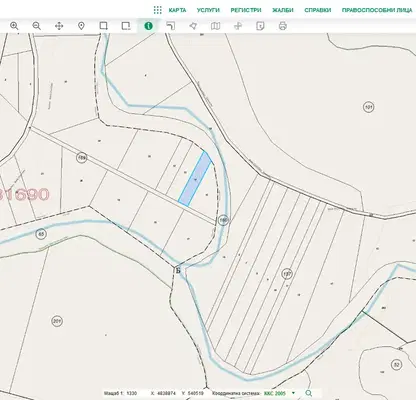Click the coordinate search magnifier icon
This screenshot has height=400, width=416.
309,393
